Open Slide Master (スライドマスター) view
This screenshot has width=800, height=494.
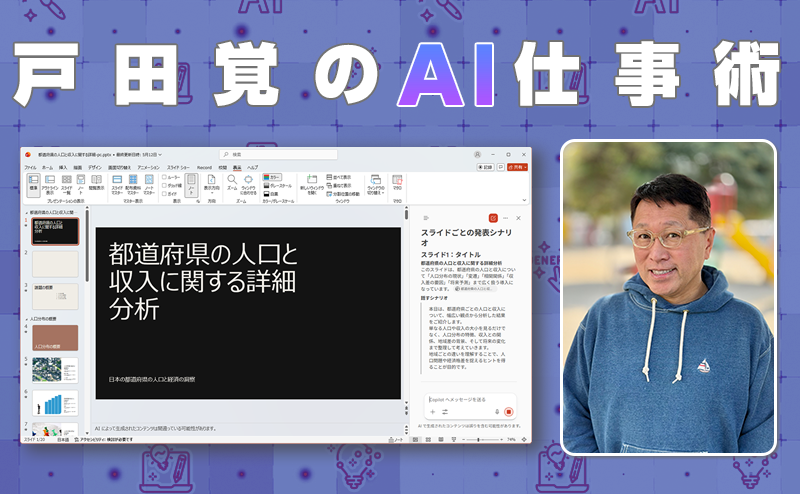(x=117, y=184)
